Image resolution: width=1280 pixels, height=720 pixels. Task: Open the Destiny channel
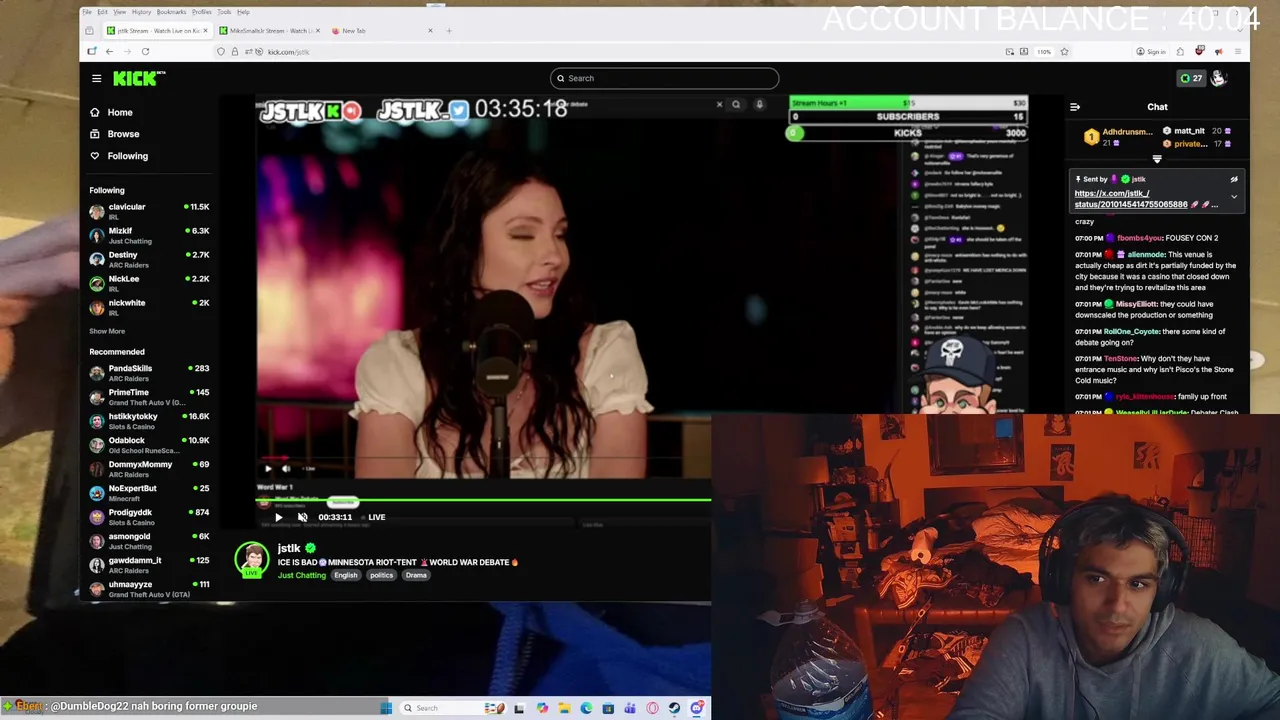click(x=149, y=259)
